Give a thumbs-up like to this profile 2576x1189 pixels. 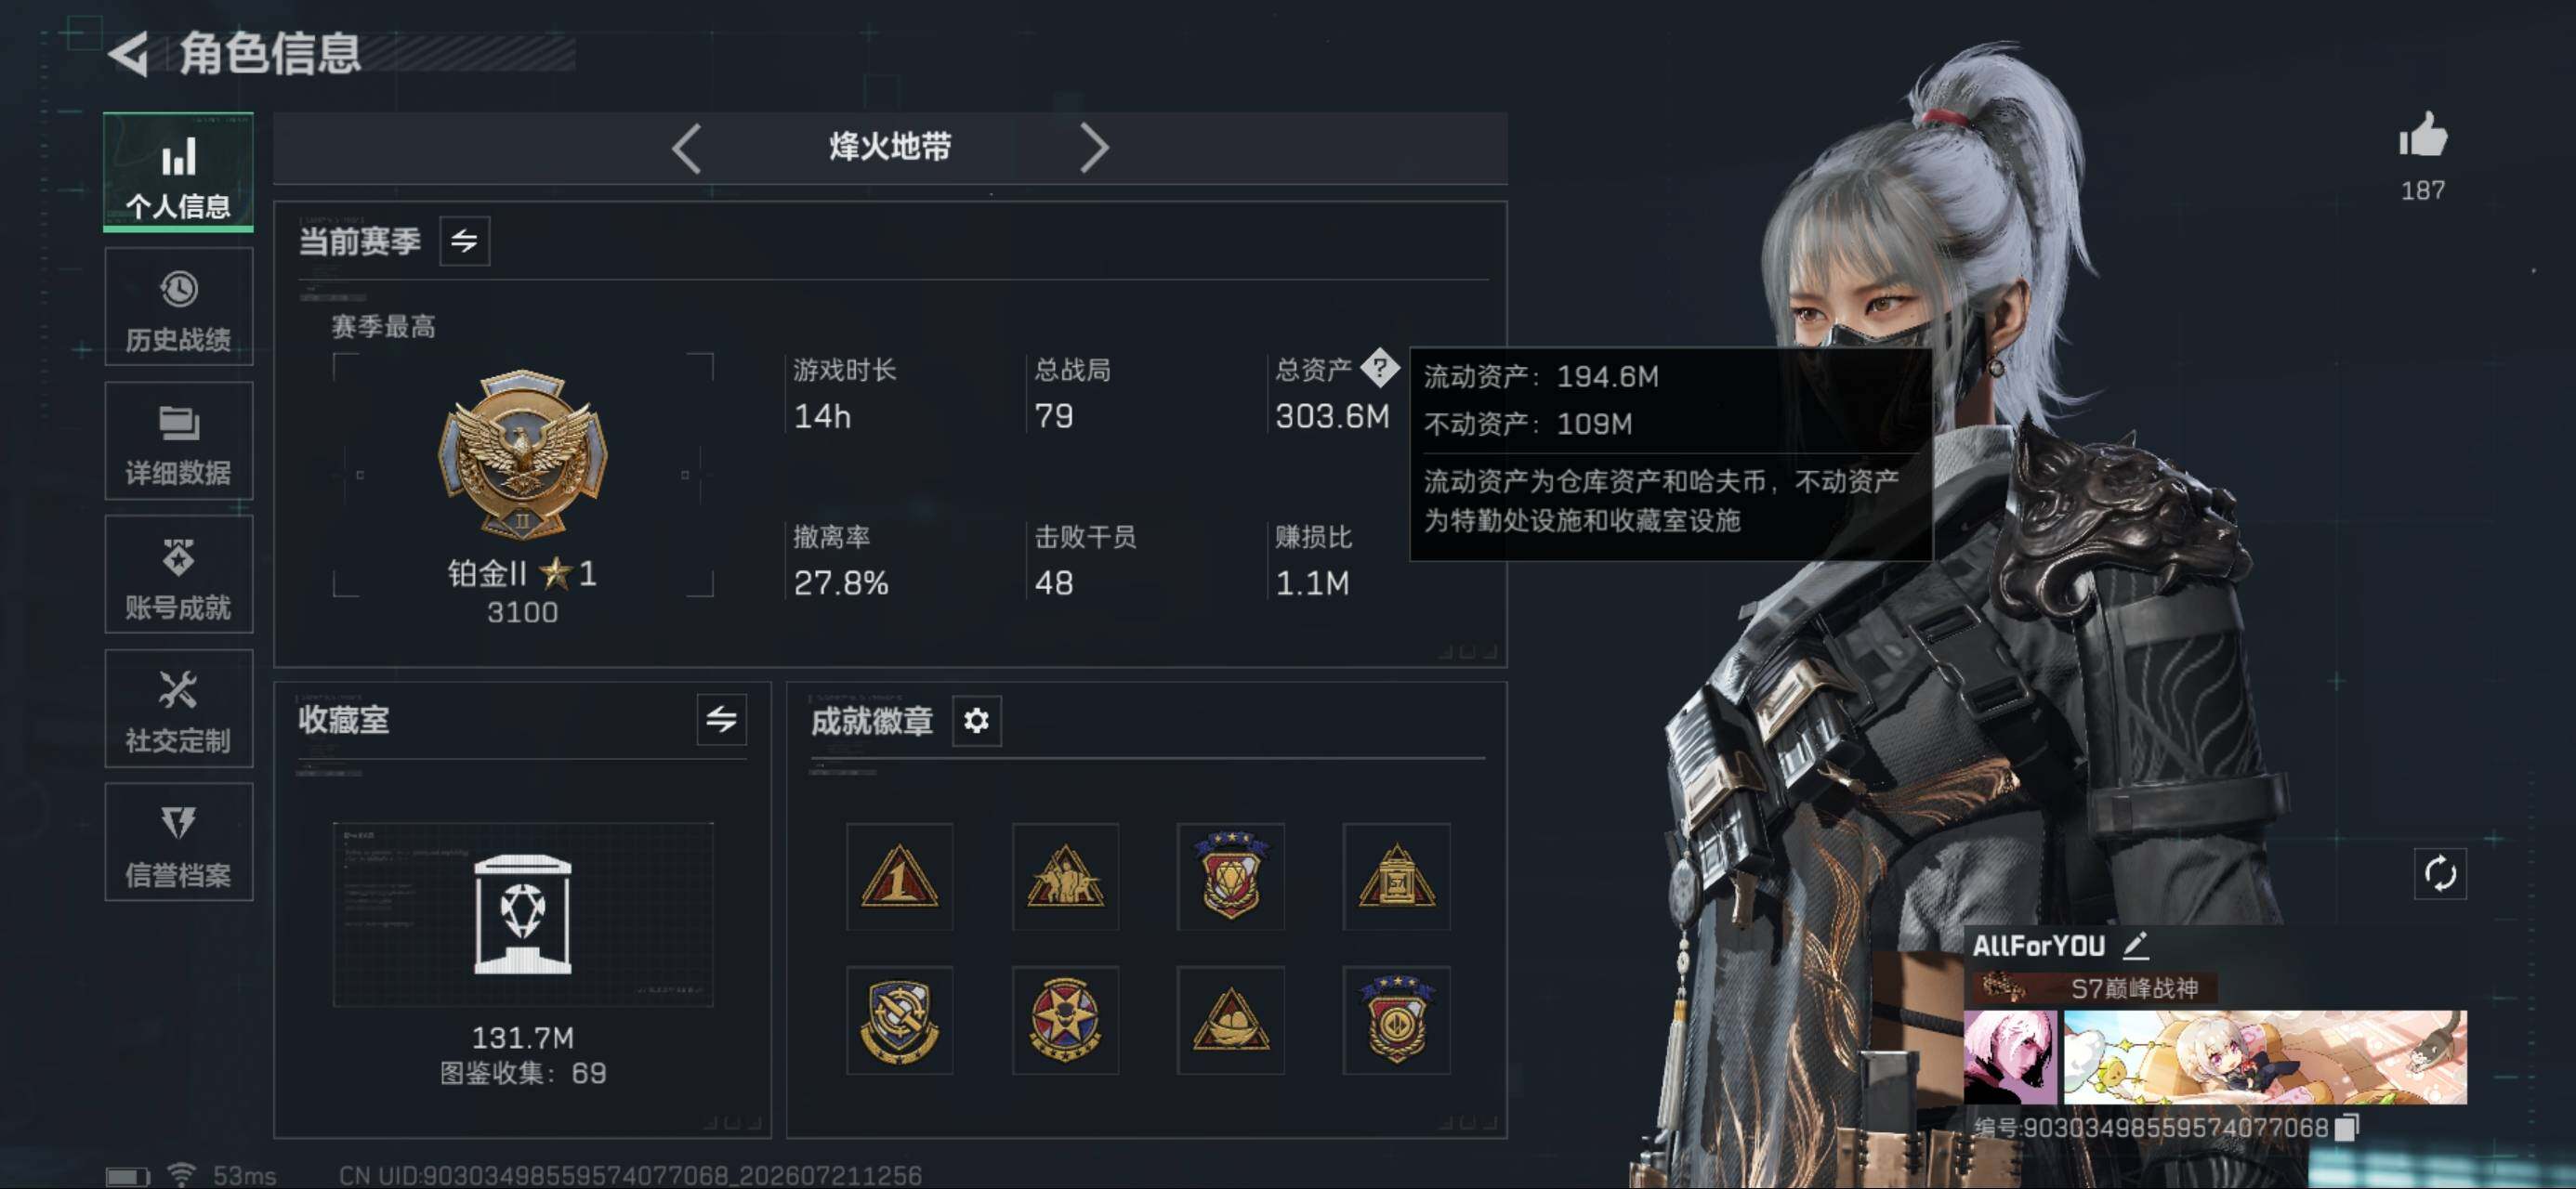tap(2422, 135)
